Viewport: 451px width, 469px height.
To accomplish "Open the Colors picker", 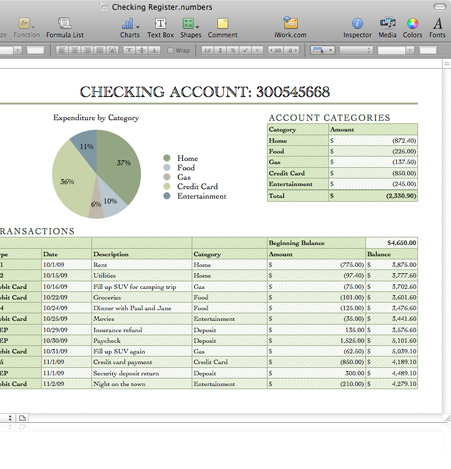I will (412, 27).
